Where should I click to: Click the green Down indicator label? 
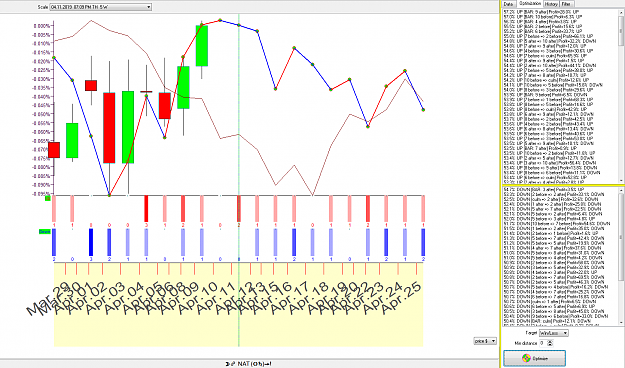[x=45, y=232]
